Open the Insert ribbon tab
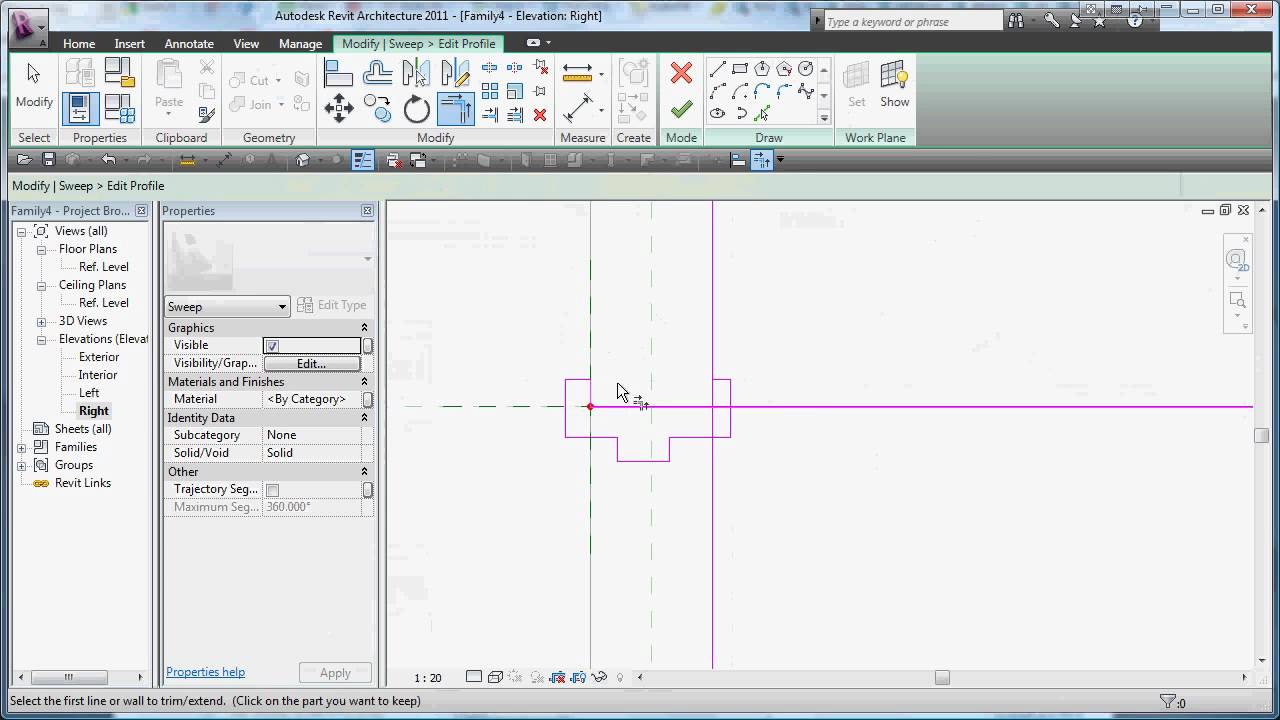Screen dimensions: 1280x720 (129, 44)
